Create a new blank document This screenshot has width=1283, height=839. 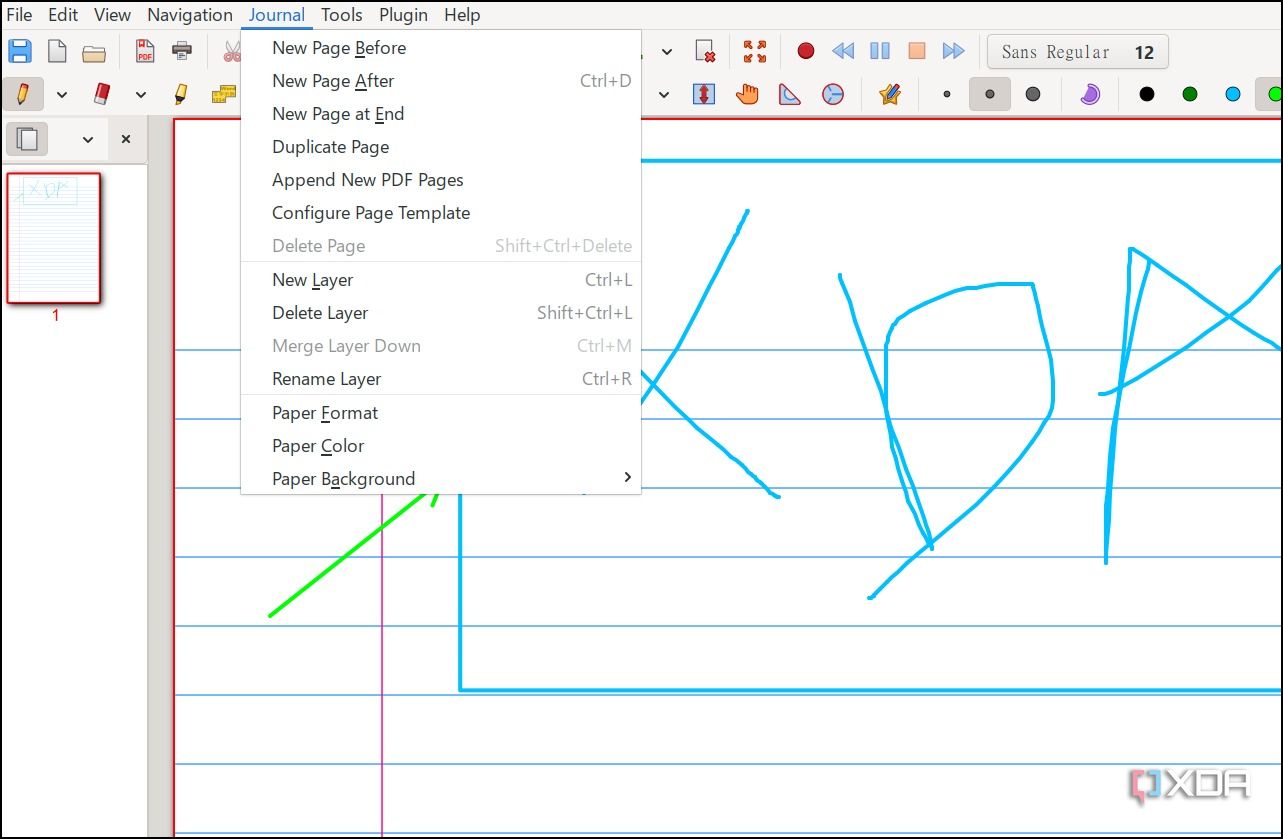pyautogui.click(x=57, y=51)
